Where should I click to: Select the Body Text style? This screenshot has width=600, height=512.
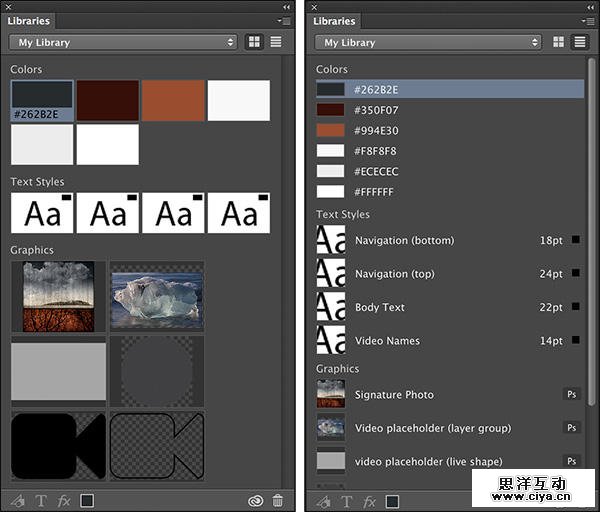[x=380, y=307]
